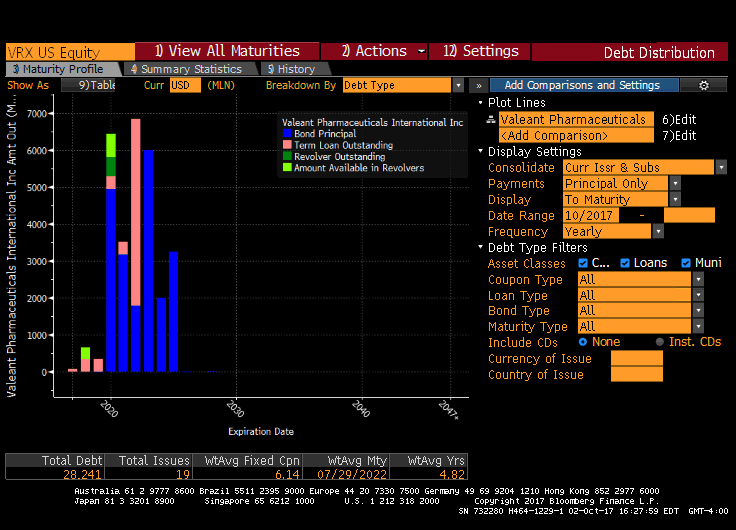Image resolution: width=736 pixels, height=530 pixels.
Task: Click the tallest pink term loan bar
Action: [x=136, y=212]
